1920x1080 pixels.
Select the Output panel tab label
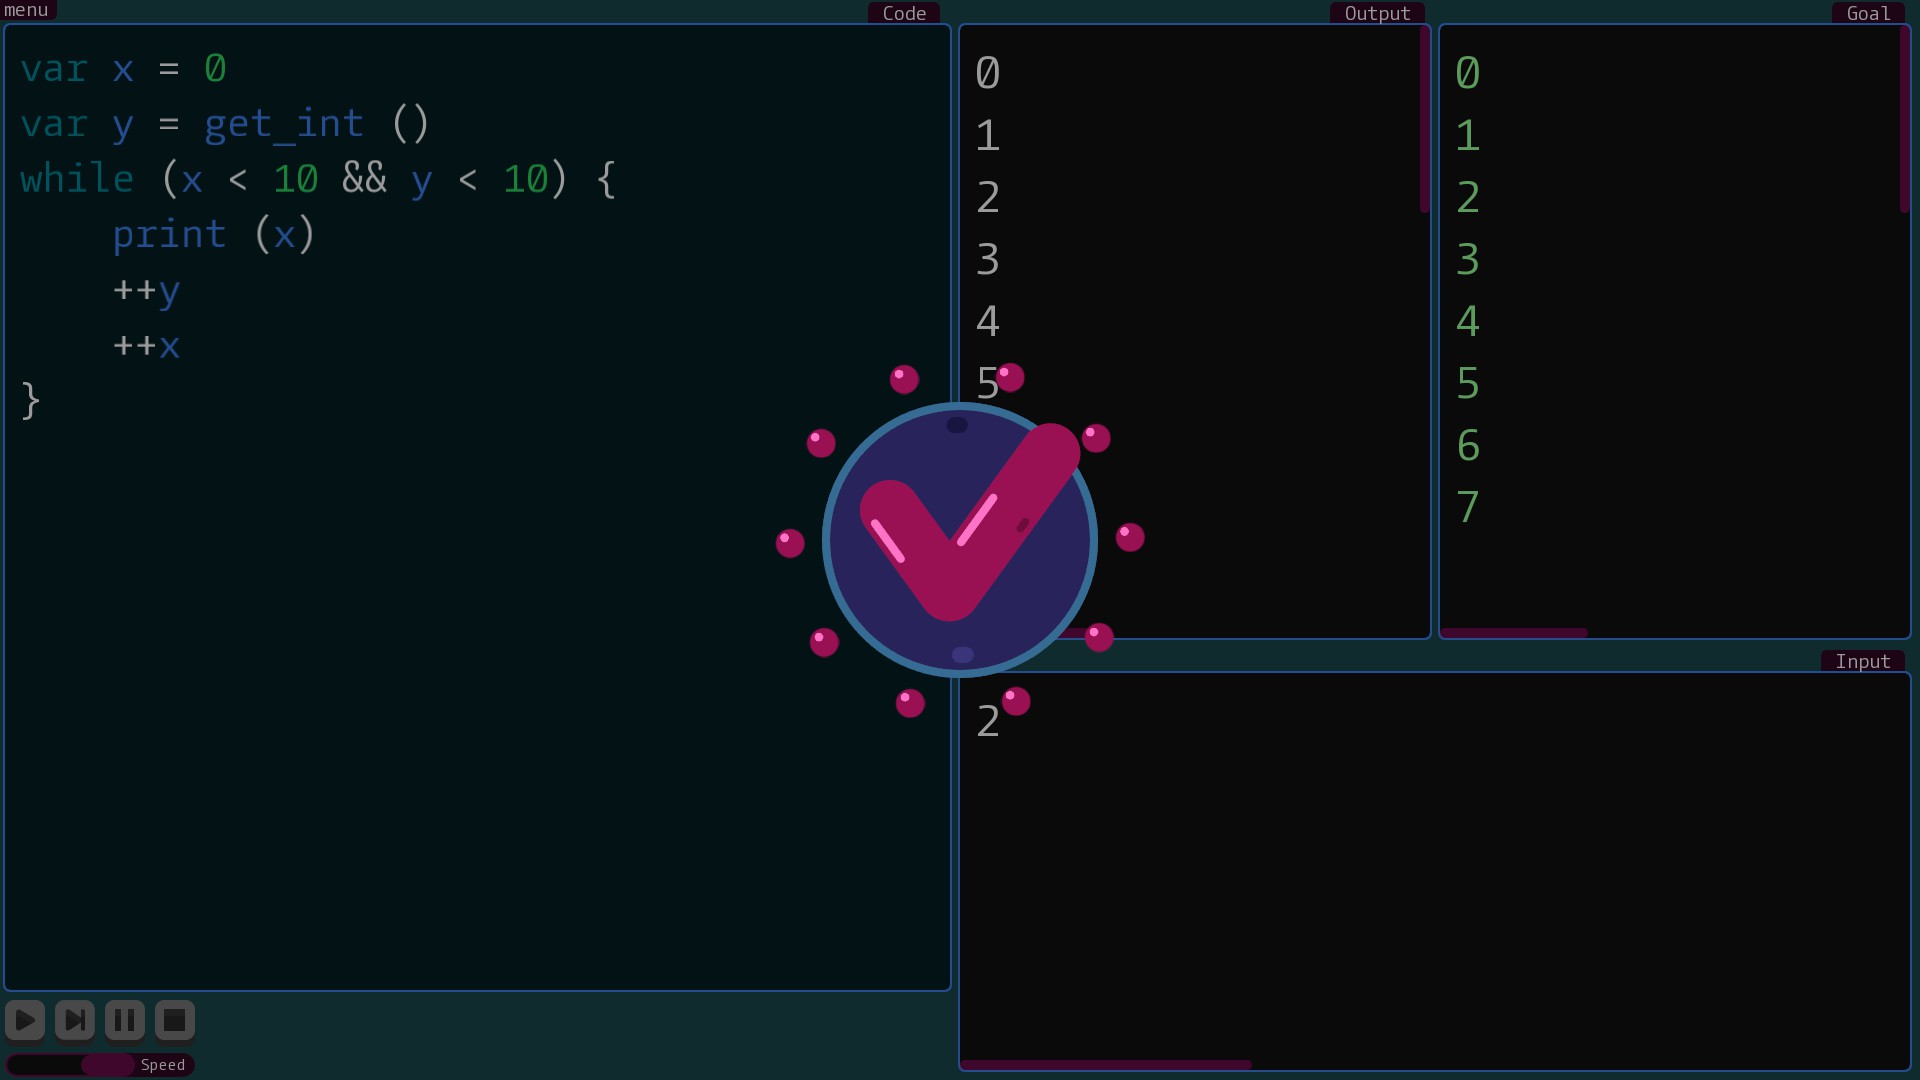[1377, 13]
